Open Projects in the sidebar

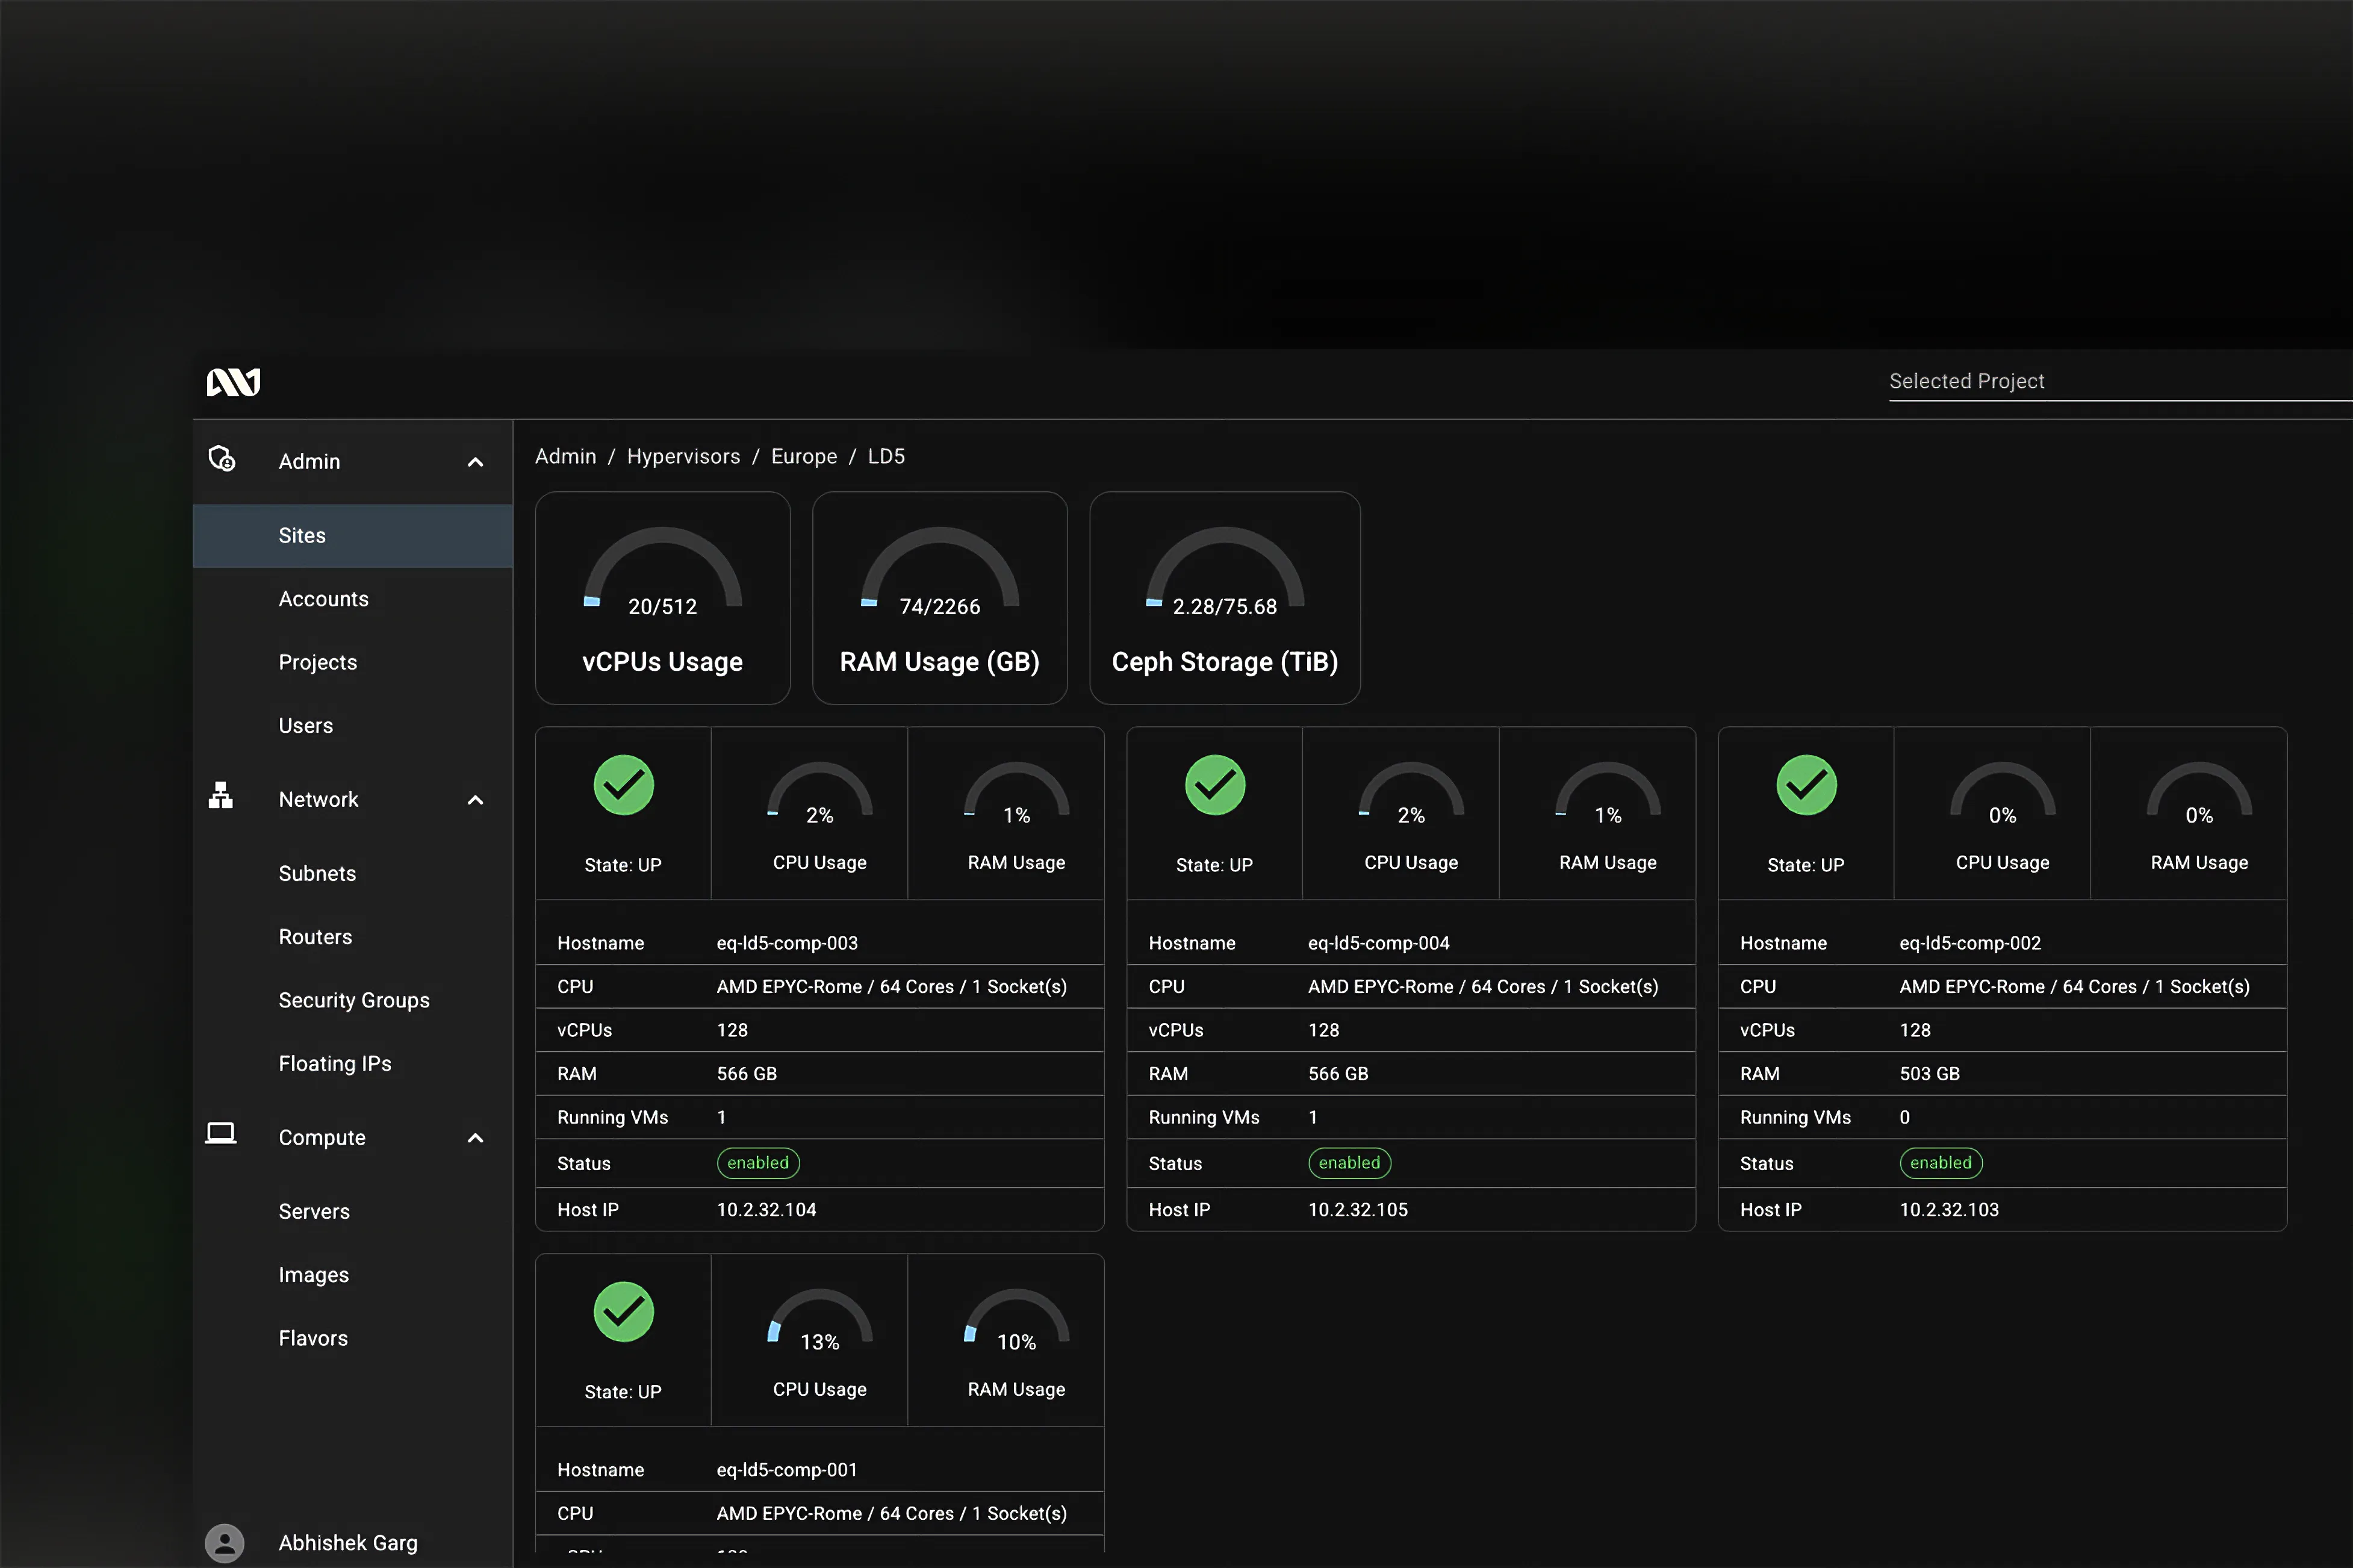353,662
